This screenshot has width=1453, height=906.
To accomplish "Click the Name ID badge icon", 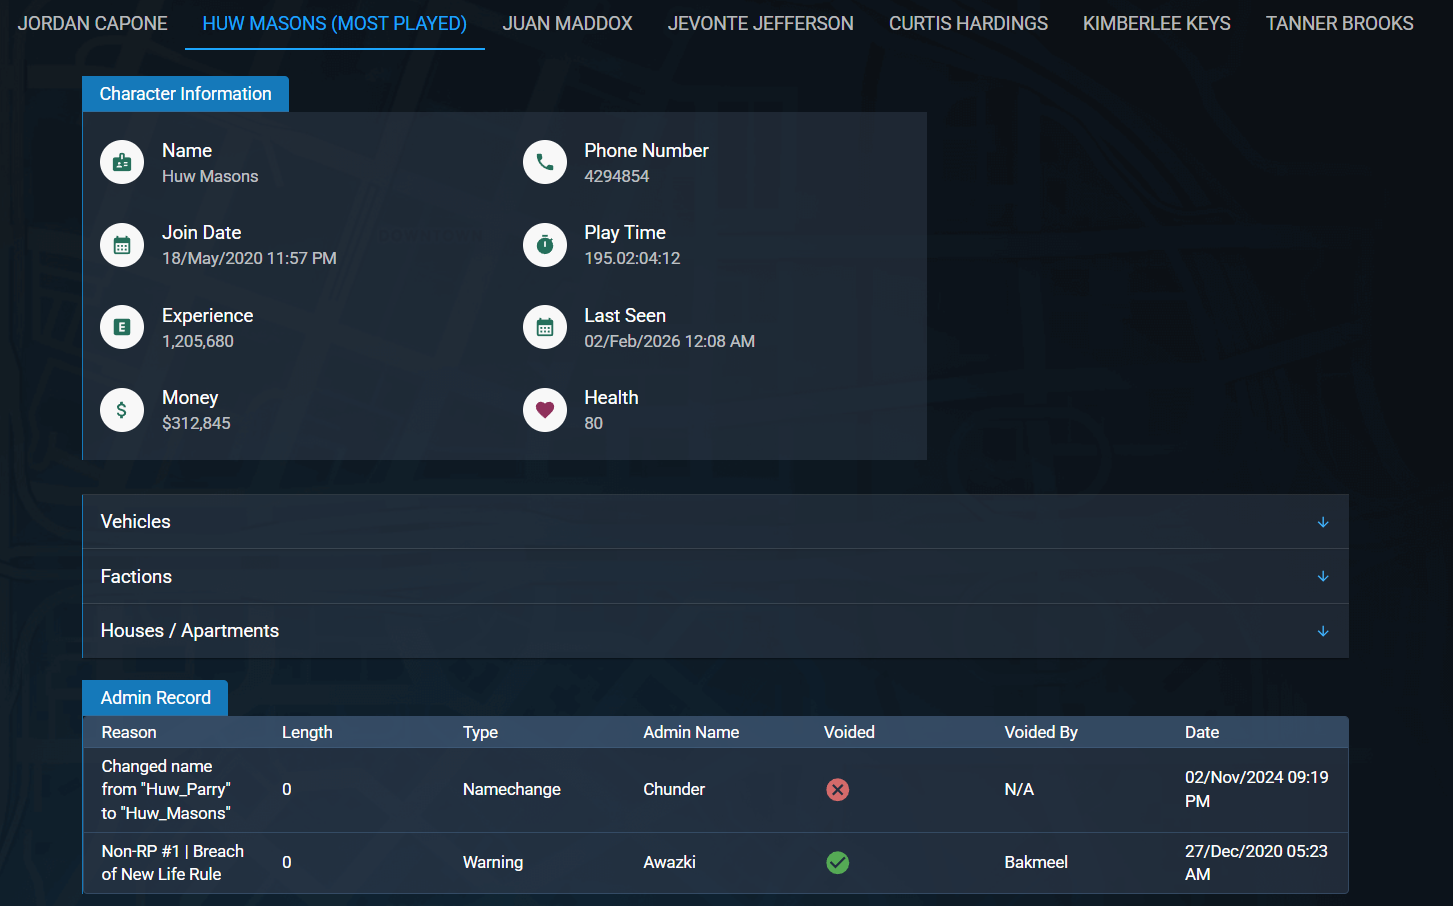I will pos(122,162).
